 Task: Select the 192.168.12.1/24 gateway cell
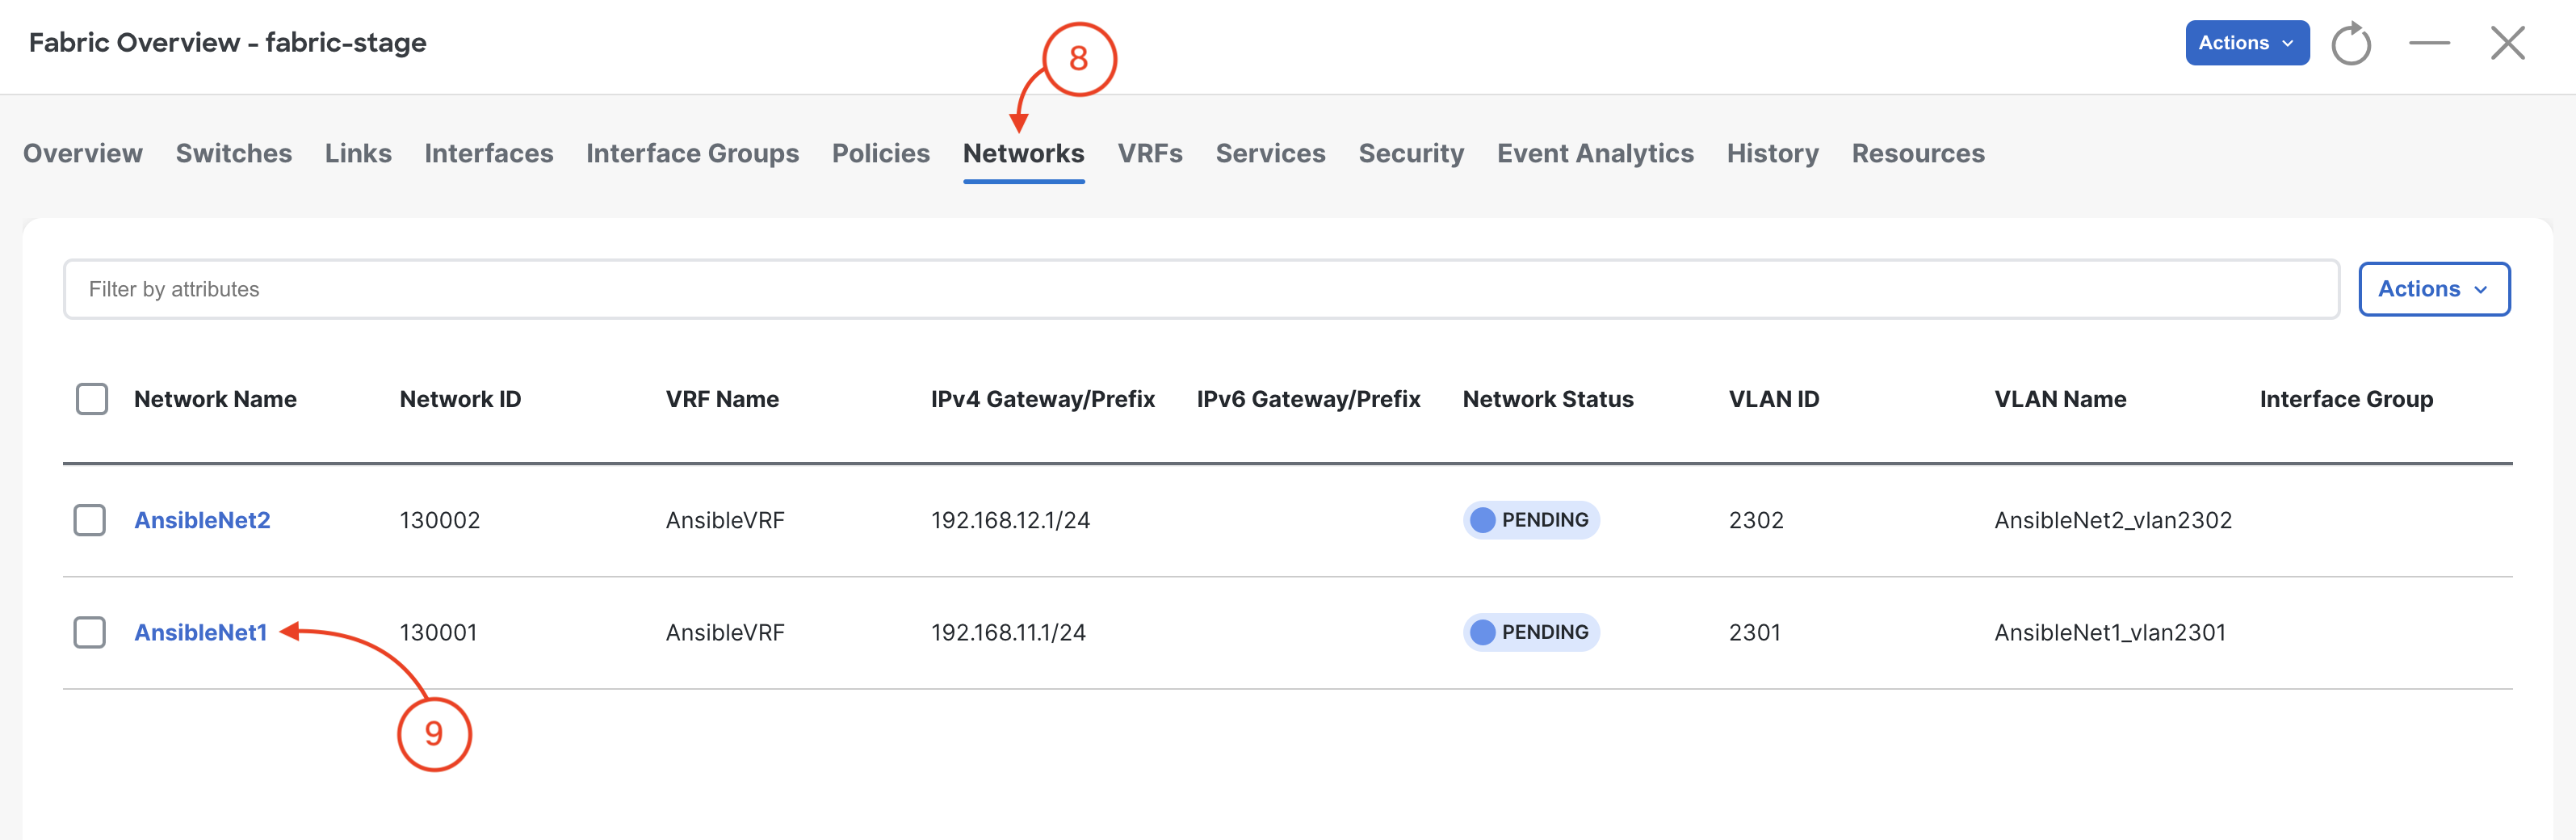click(1010, 520)
